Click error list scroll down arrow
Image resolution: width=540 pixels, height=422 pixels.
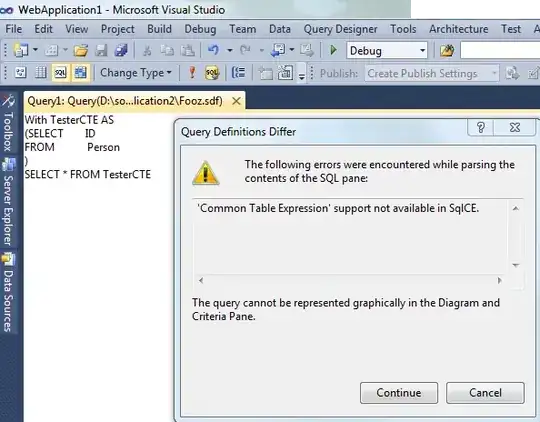[x=516, y=265]
